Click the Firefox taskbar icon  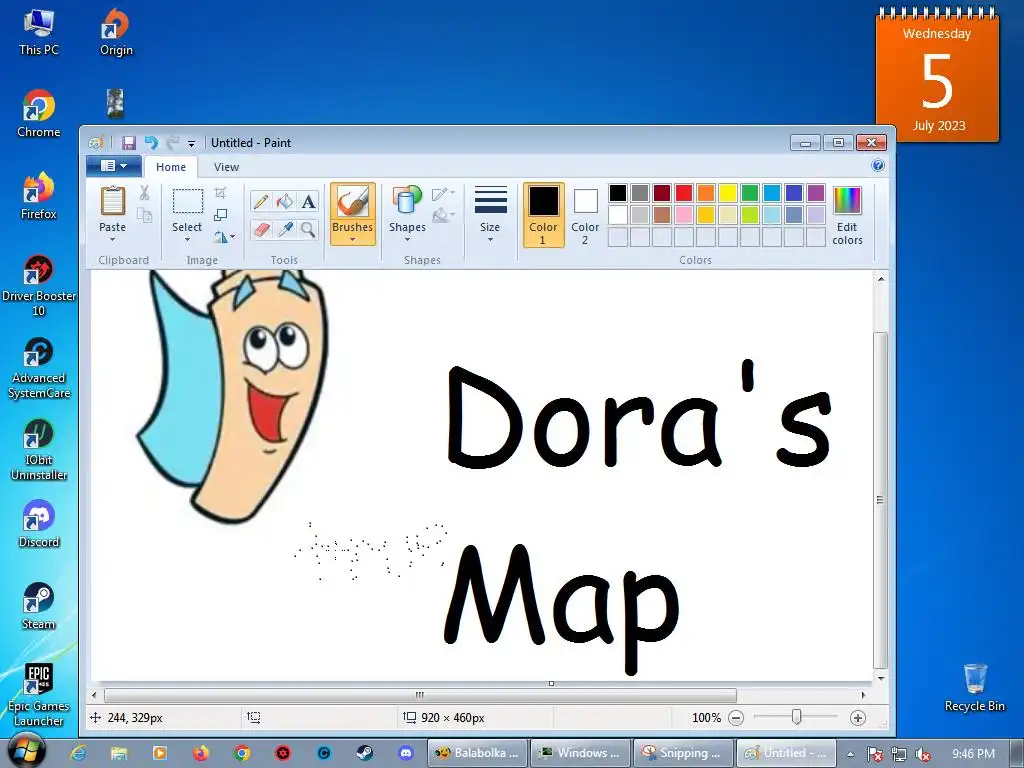(x=200, y=753)
